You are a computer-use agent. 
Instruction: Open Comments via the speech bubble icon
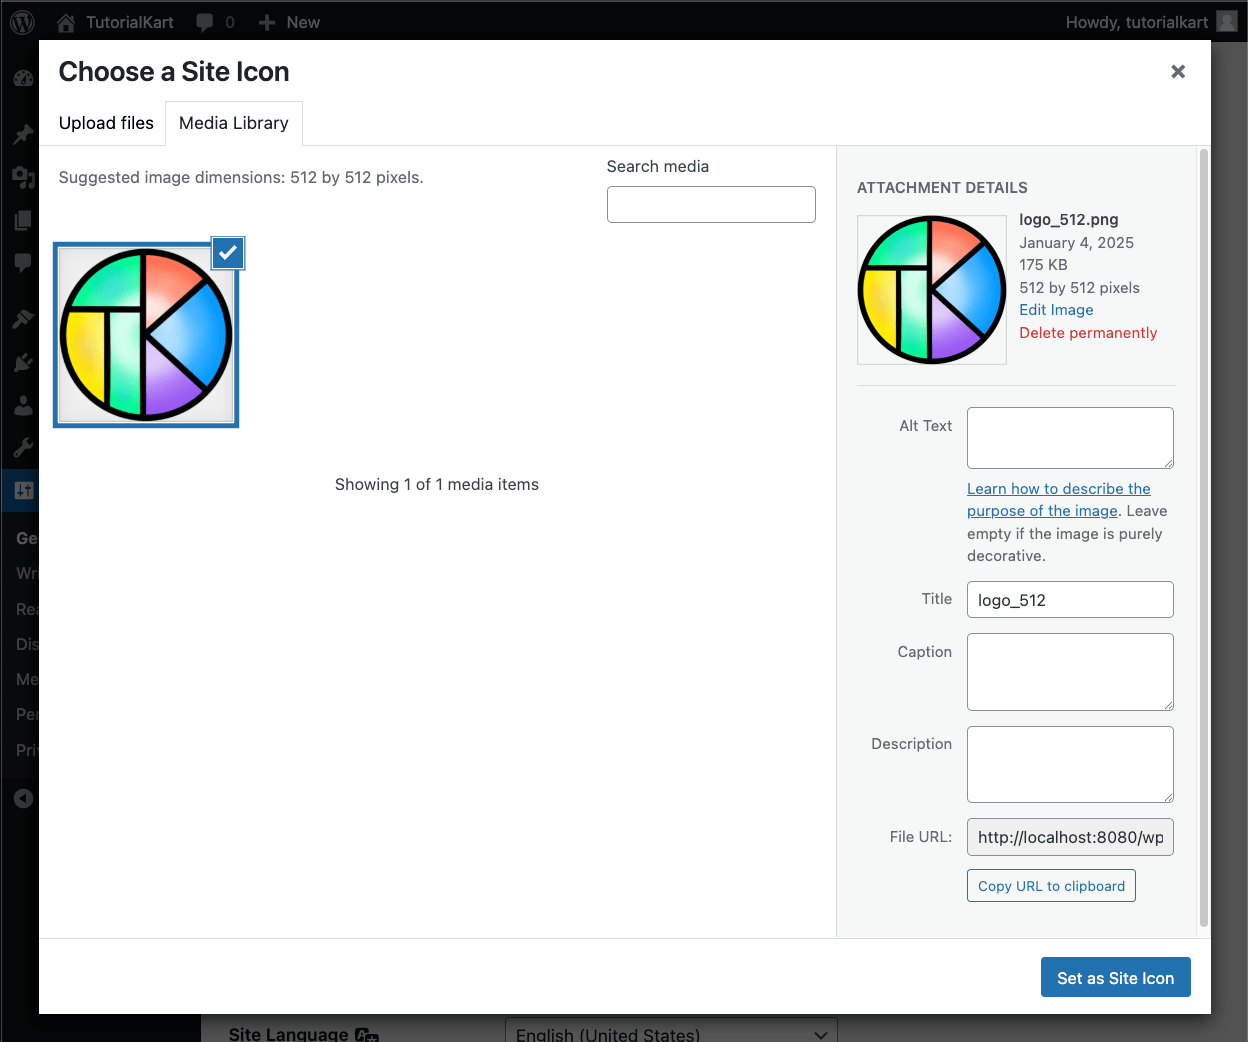pos(21,263)
